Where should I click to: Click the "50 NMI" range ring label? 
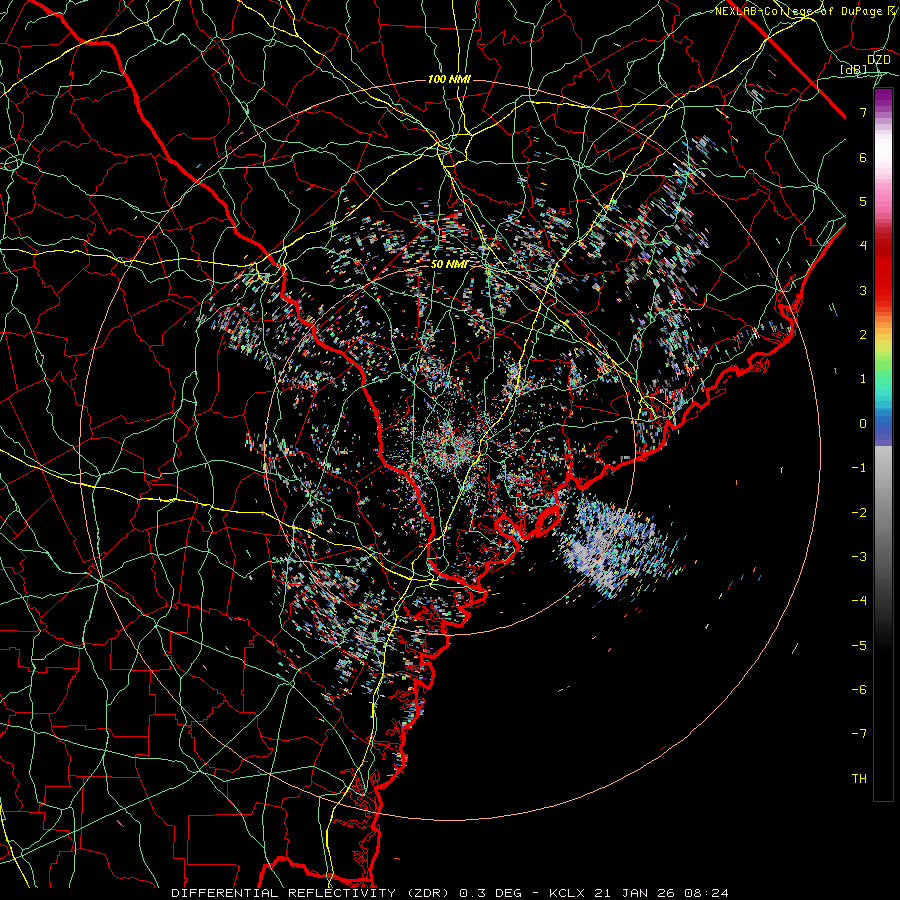click(x=449, y=264)
